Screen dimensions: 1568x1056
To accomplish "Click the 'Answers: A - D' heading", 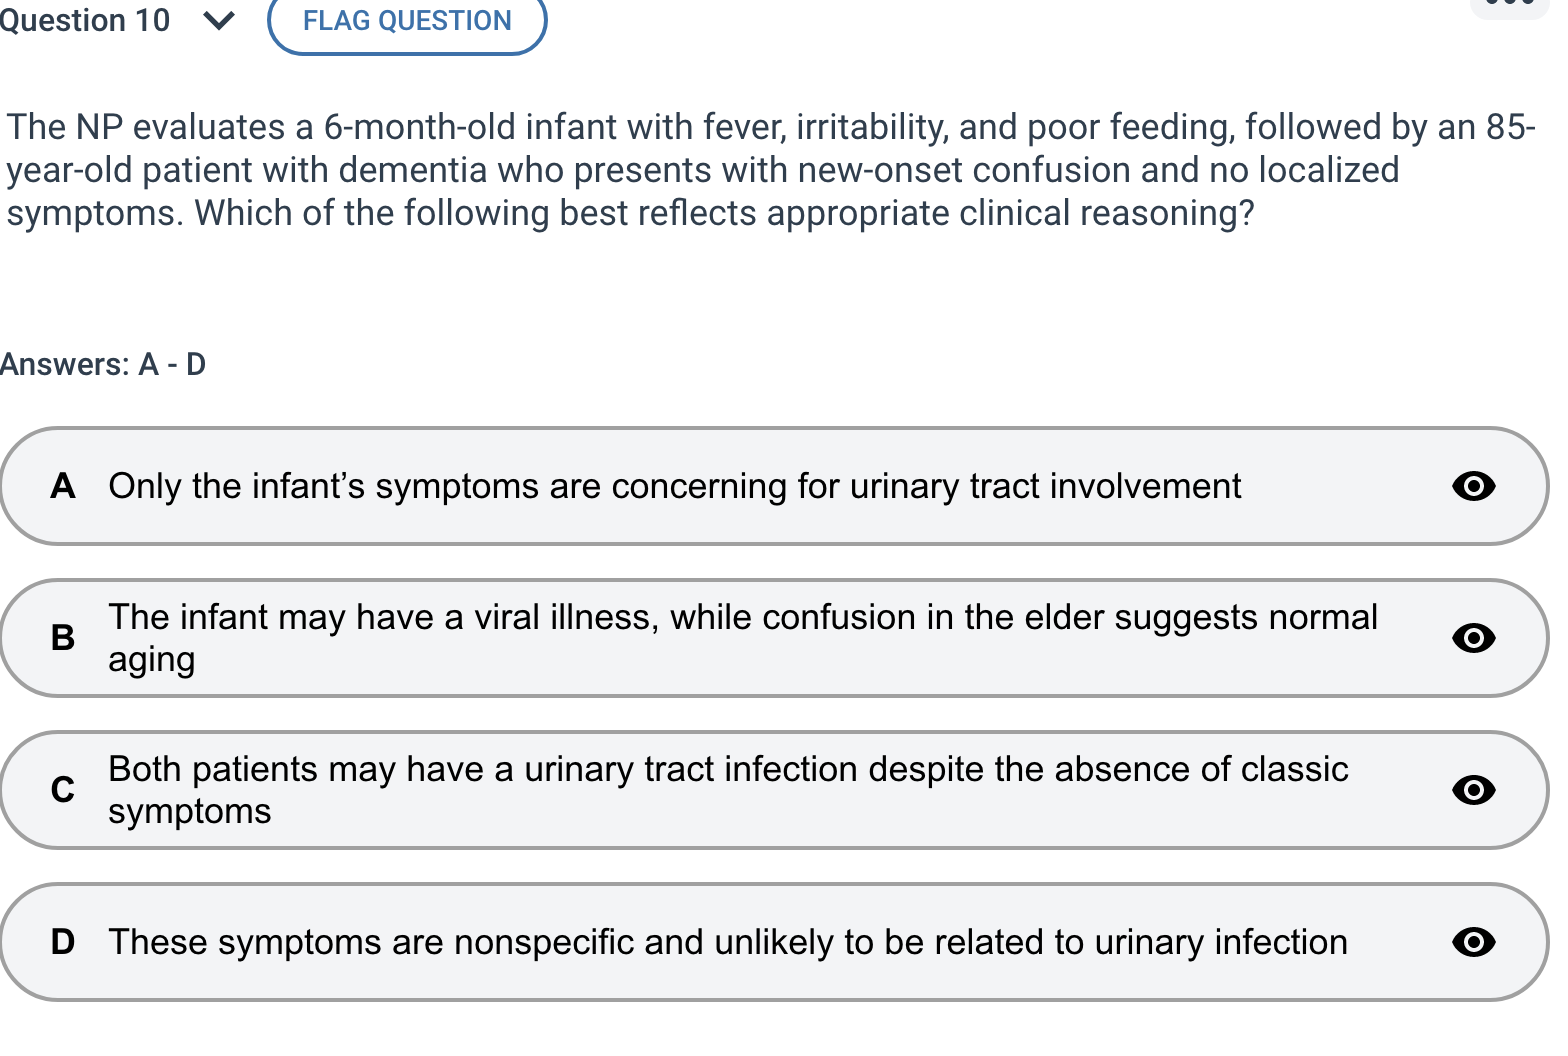I will (x=103, y=365).
